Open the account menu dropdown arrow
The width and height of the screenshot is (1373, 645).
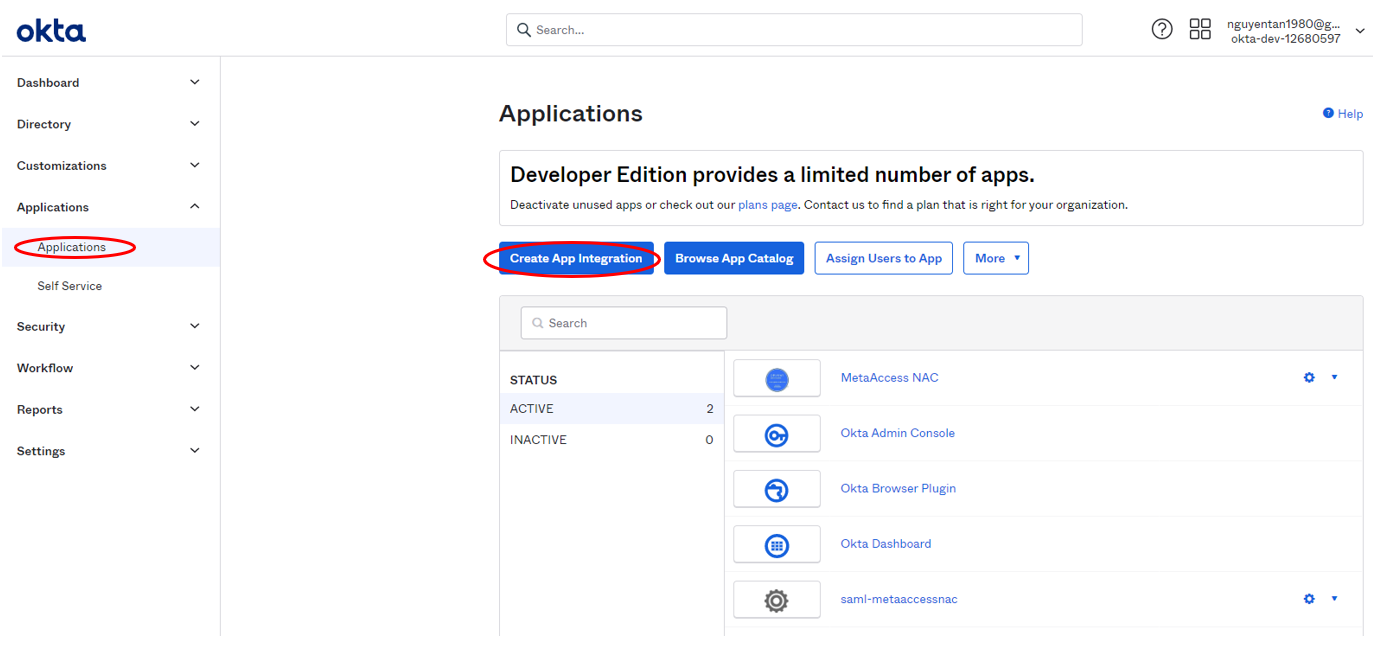click(x=1360, y=31)
